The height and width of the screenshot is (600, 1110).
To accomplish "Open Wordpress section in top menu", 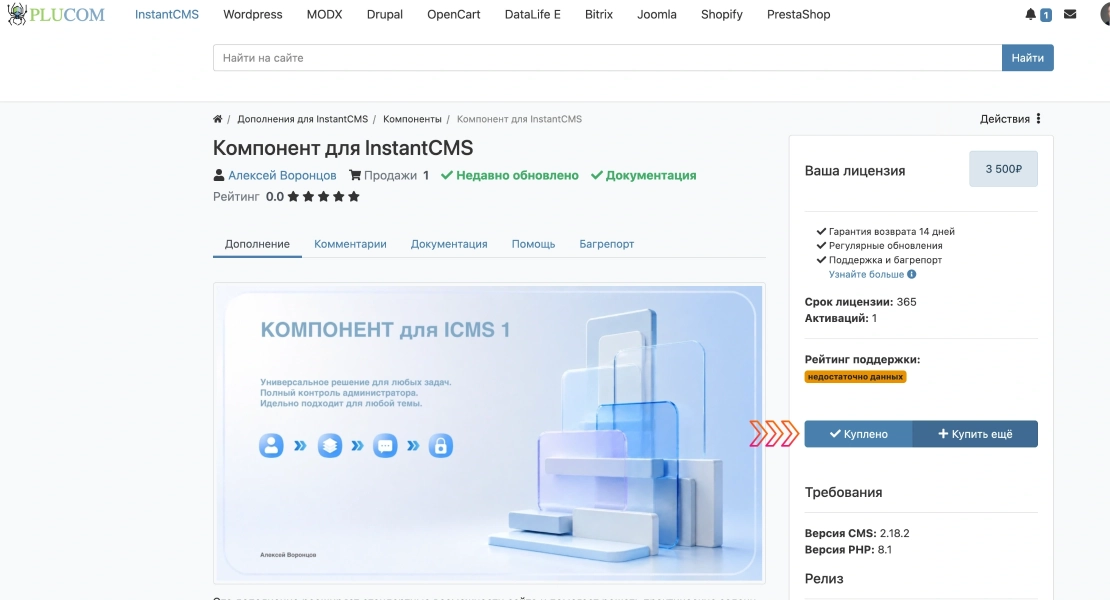I will pyautogui.click(x=253, y=14).
